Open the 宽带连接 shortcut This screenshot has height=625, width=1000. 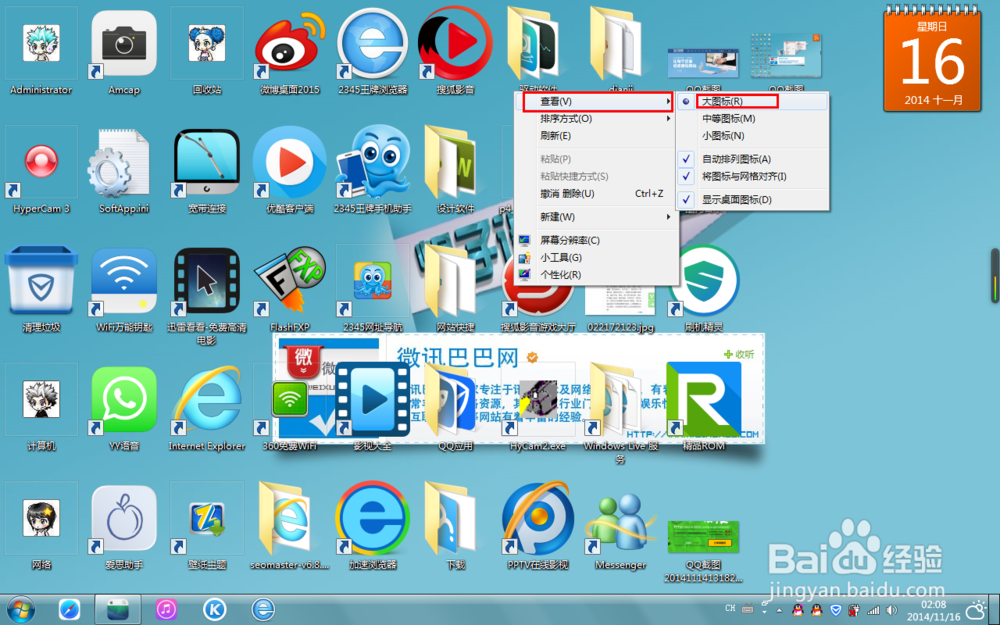click(207, 171)
